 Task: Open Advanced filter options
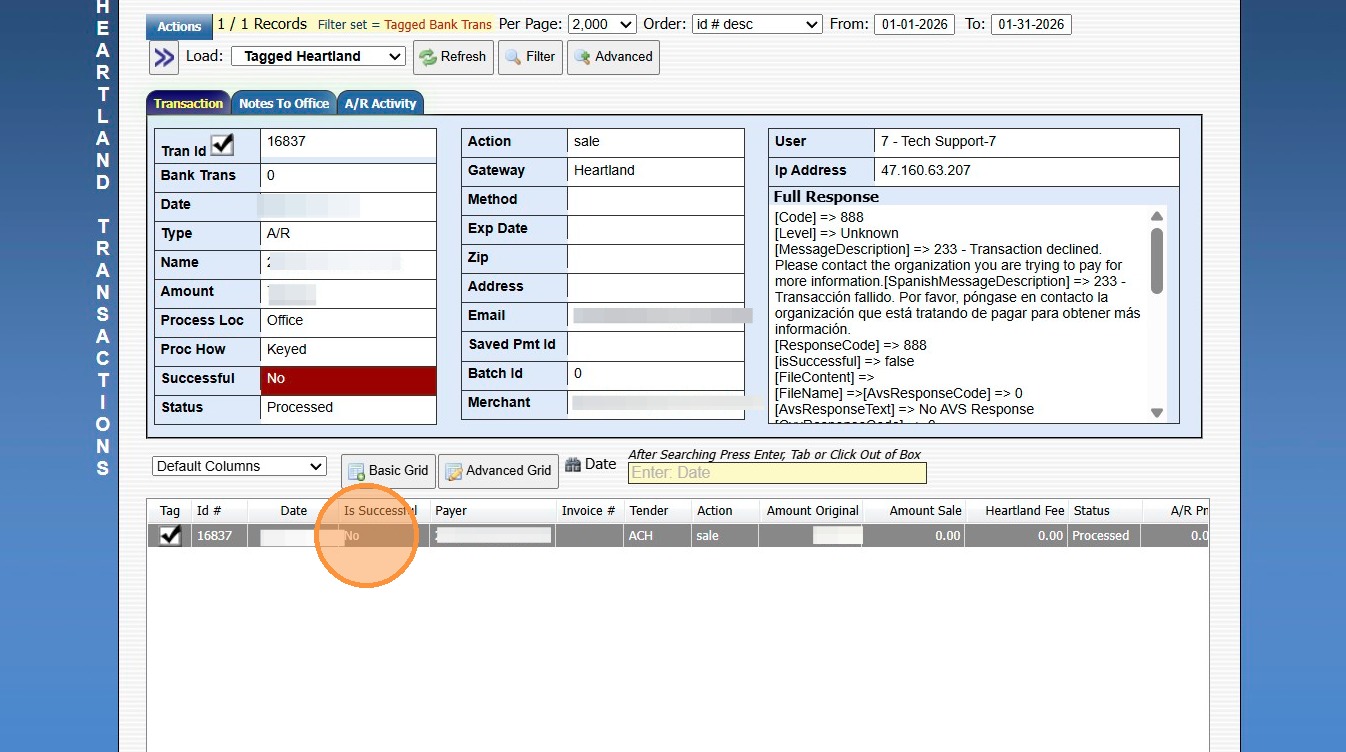(x=613, y=57)
